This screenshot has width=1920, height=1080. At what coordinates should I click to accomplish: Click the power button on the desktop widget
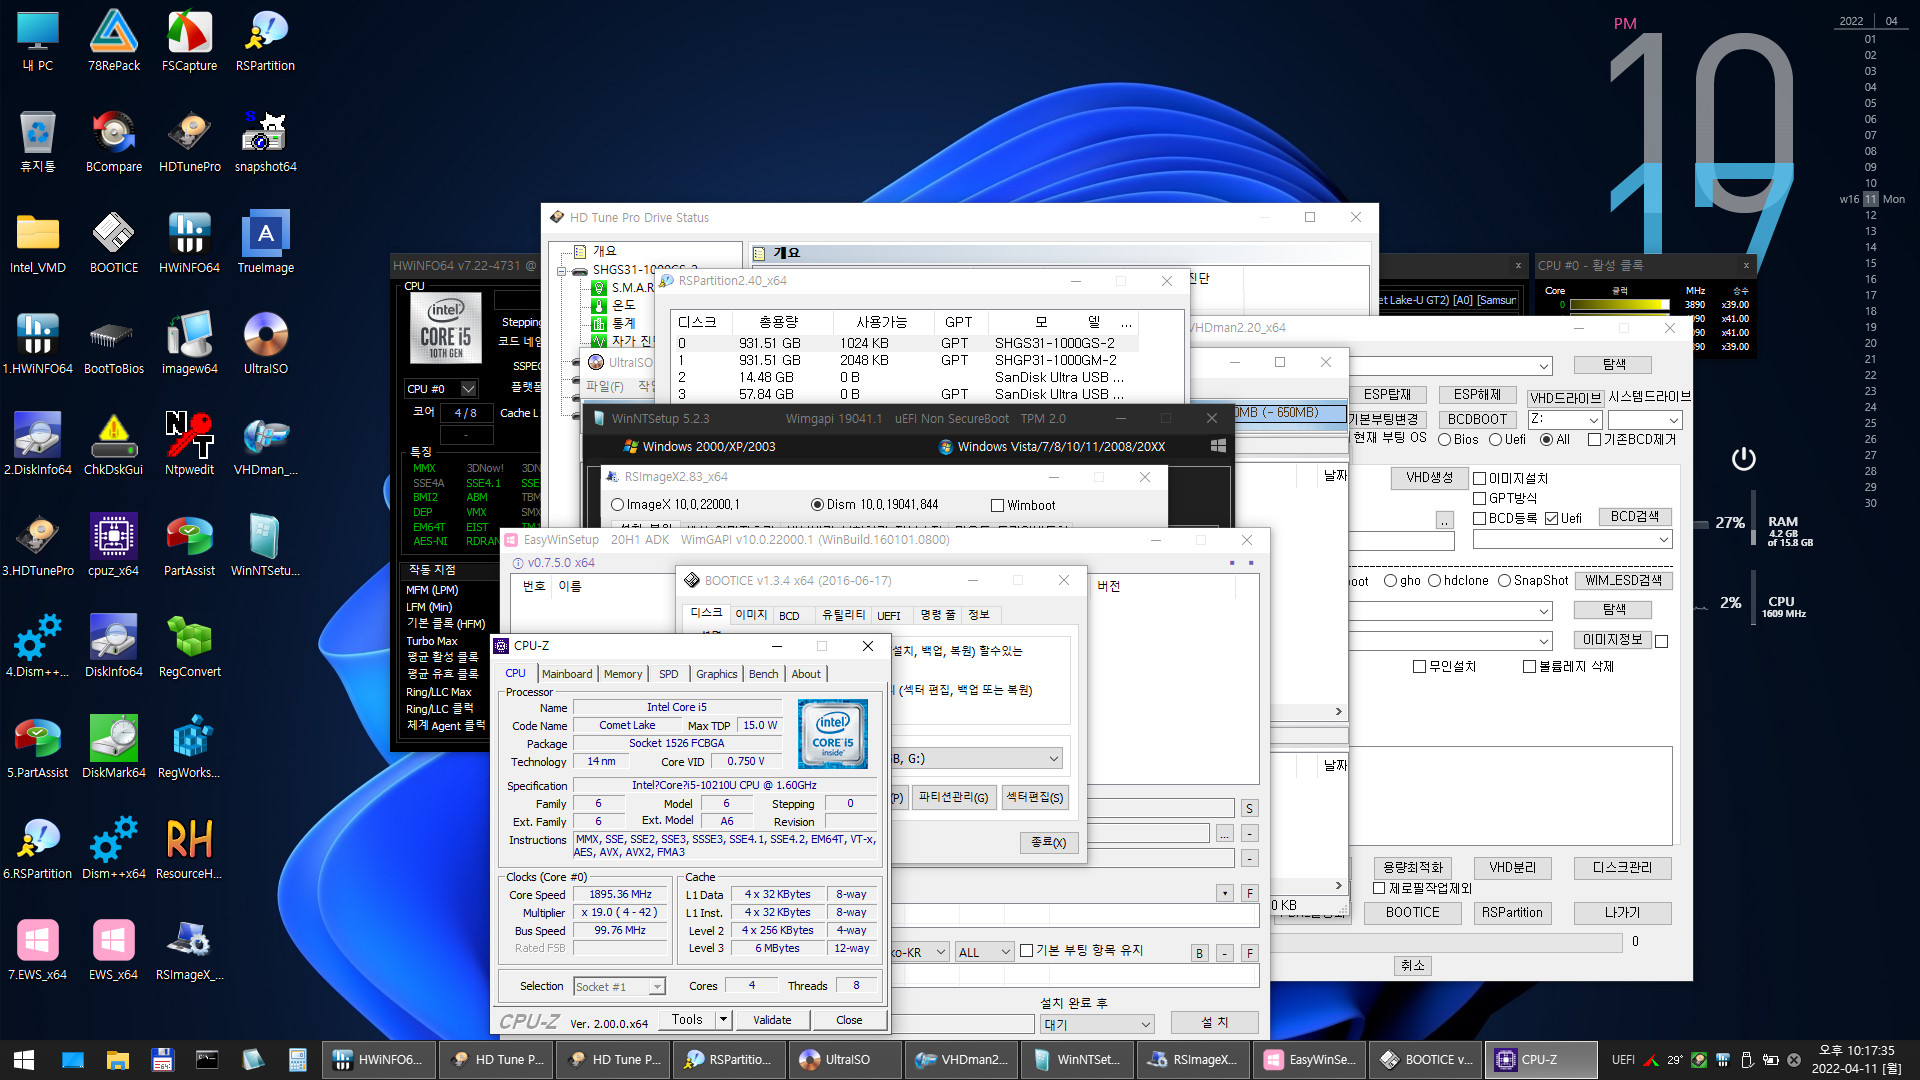click(x=1743, y=459)
